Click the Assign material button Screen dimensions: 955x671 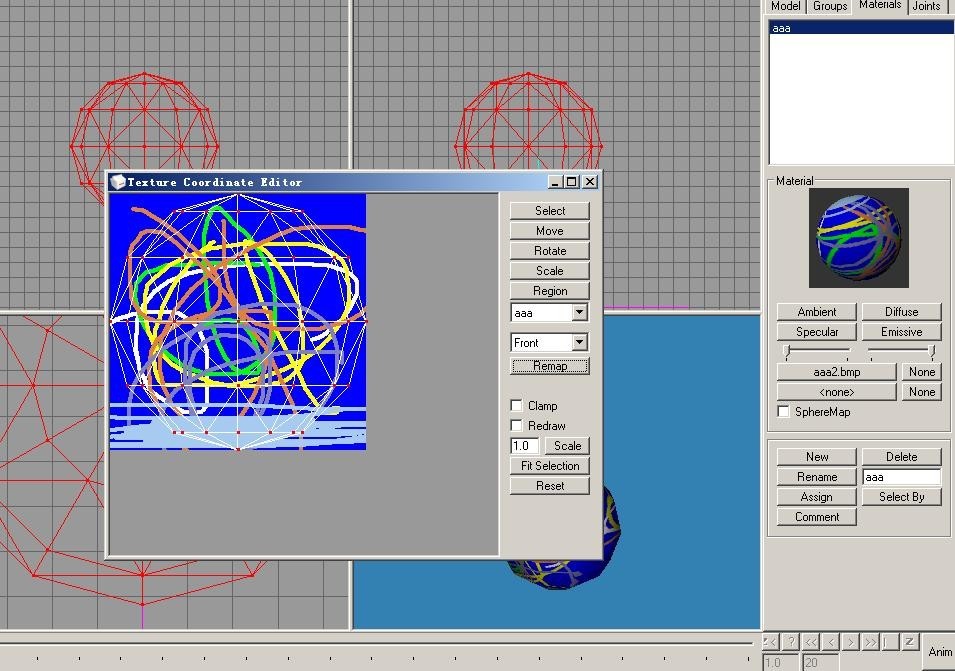point(817,497)
